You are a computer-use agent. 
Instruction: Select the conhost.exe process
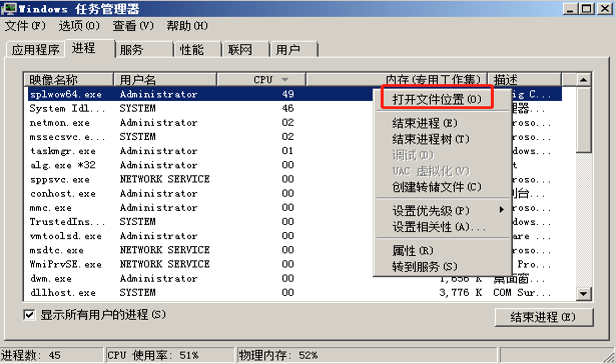(x=62, y=194)
